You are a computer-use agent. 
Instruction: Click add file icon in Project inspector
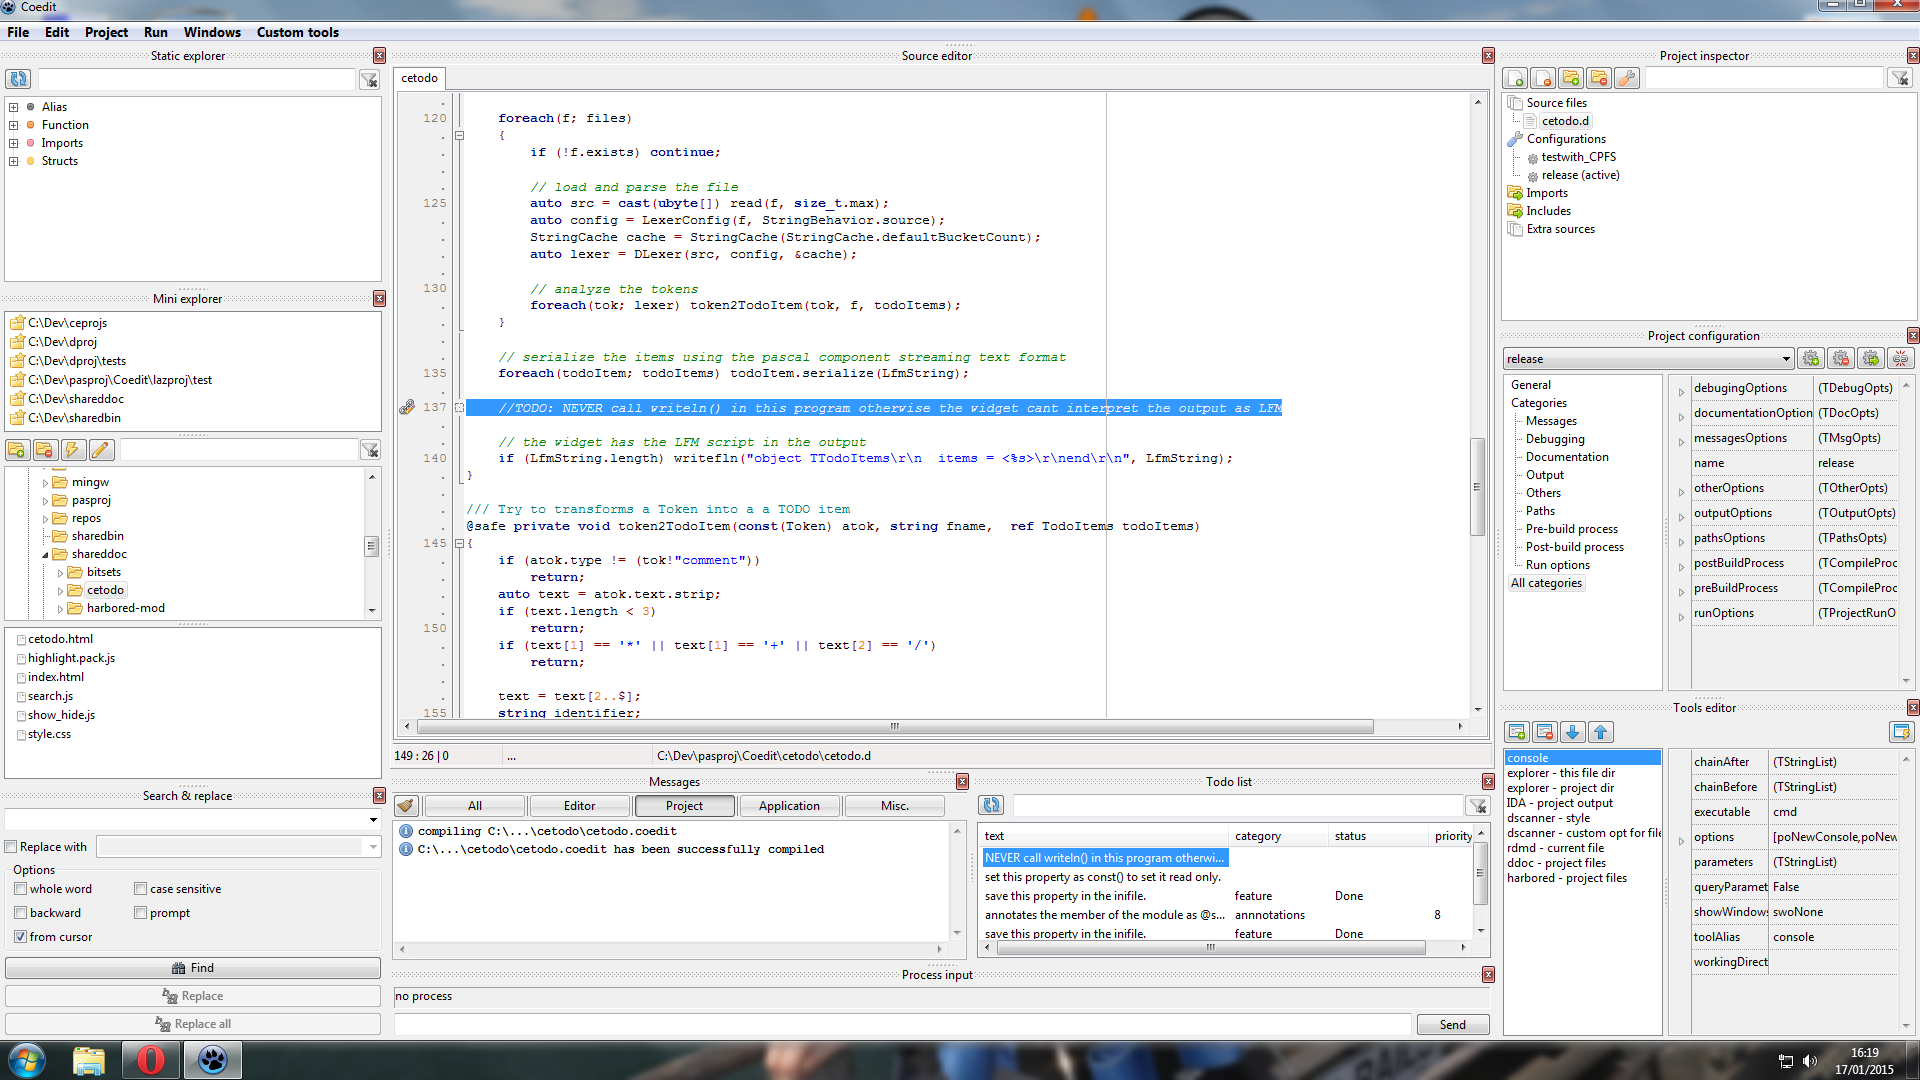coord(1515,79)
